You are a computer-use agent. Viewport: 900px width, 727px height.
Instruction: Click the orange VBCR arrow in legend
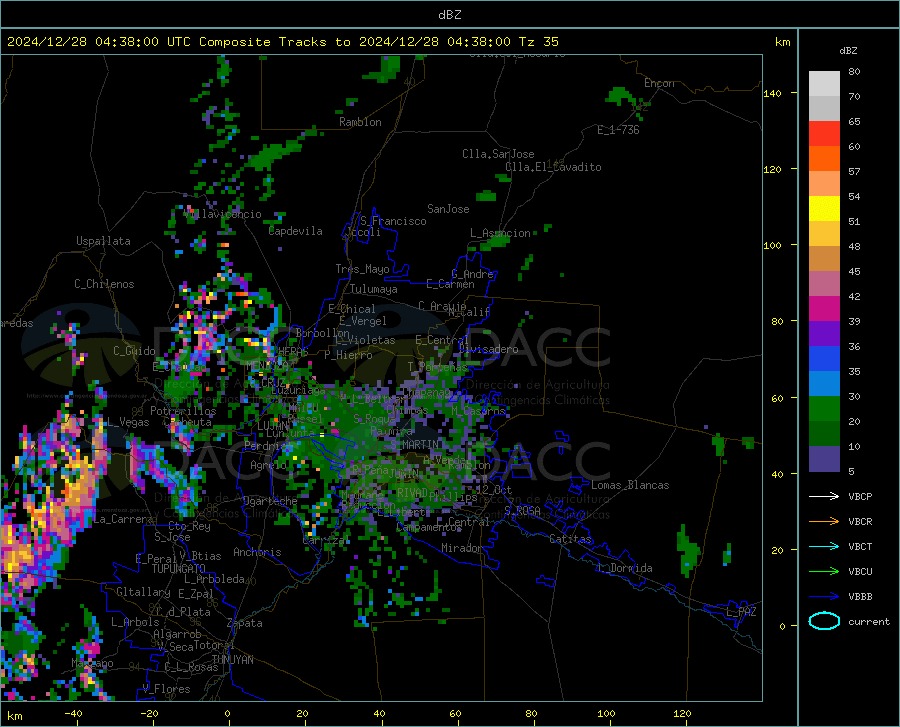pyautogui.click(x=824, y=521)
